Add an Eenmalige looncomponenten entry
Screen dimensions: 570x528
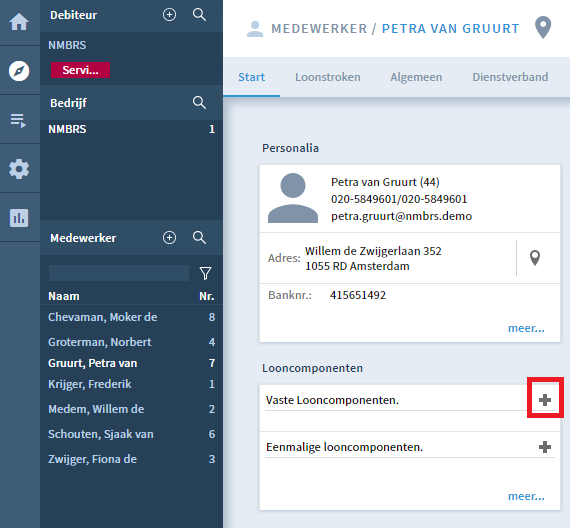point(545,447)
